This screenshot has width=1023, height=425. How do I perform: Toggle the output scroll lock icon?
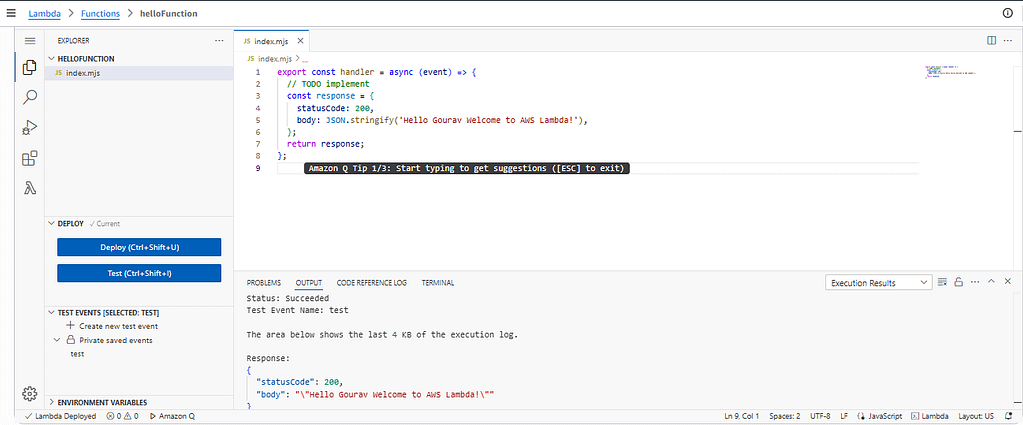point(958,283)
